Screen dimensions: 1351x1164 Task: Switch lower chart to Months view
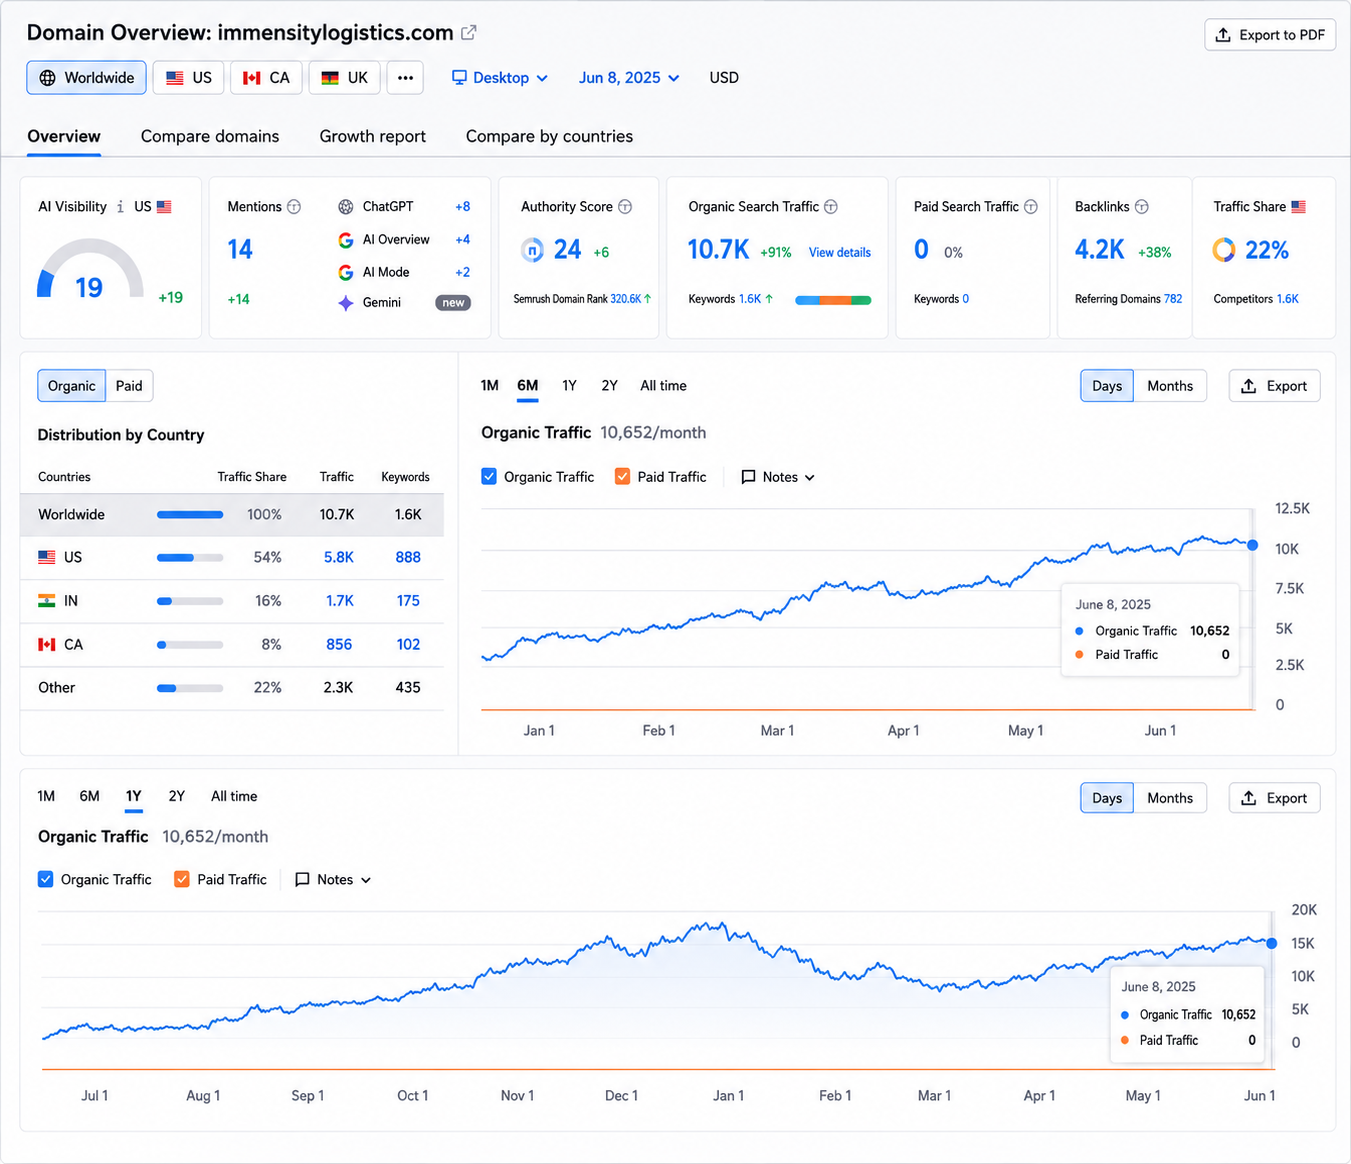click(x=1170, y=798)
